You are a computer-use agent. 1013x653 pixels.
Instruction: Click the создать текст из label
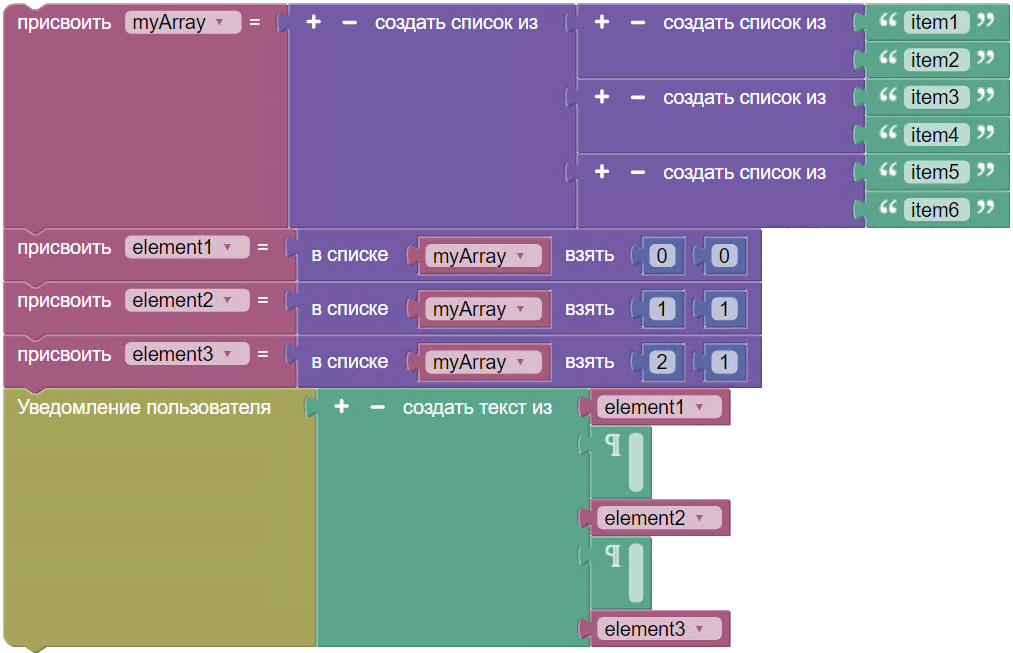tap(477, 408)
